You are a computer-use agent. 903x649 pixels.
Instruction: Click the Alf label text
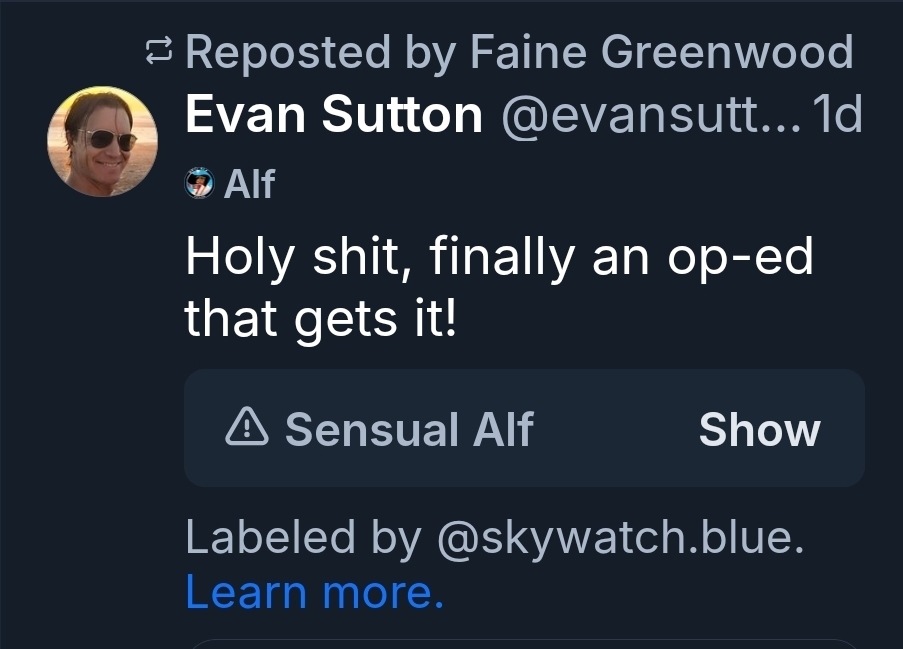click(x=249, y=184)
